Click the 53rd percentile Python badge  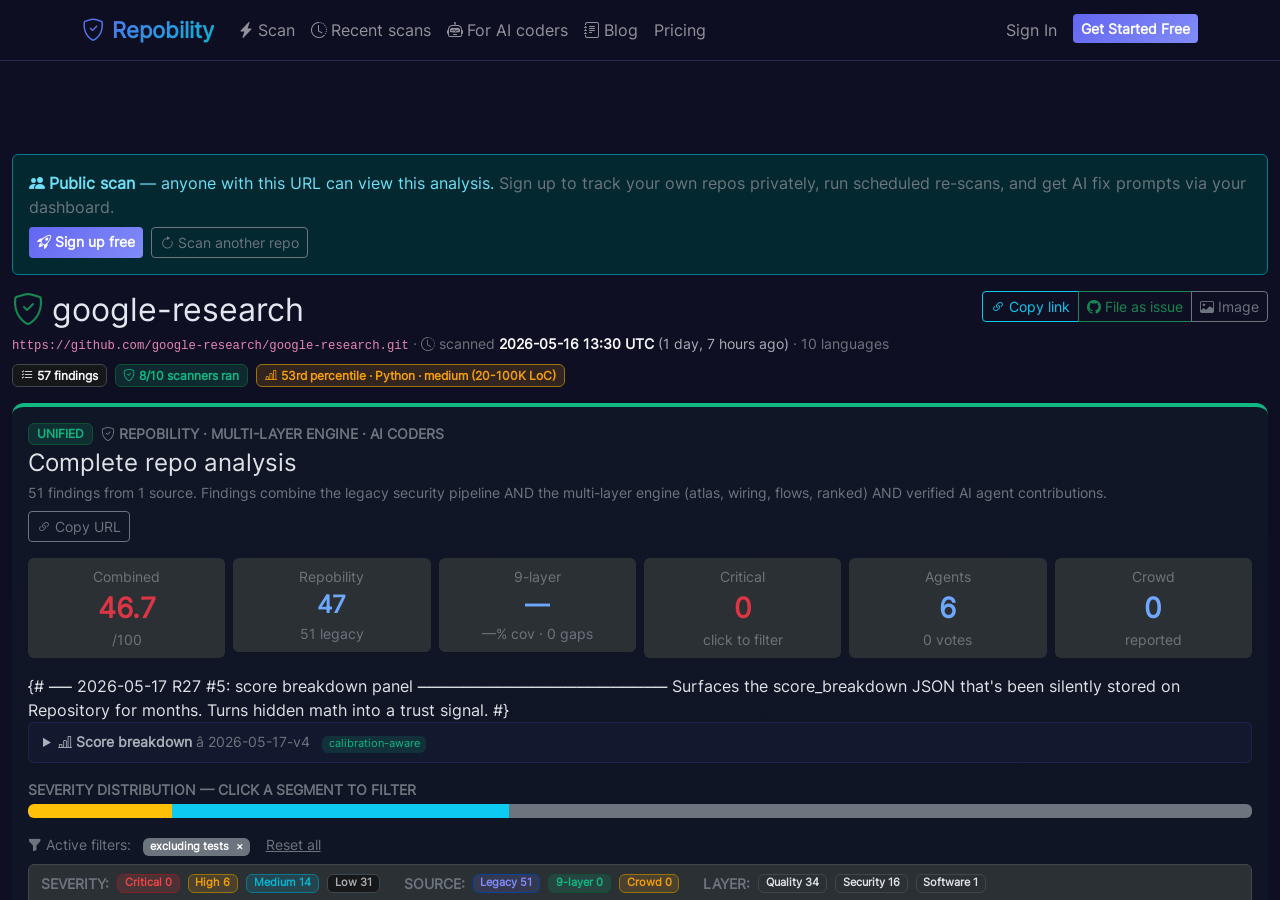[x=410, y=376]
